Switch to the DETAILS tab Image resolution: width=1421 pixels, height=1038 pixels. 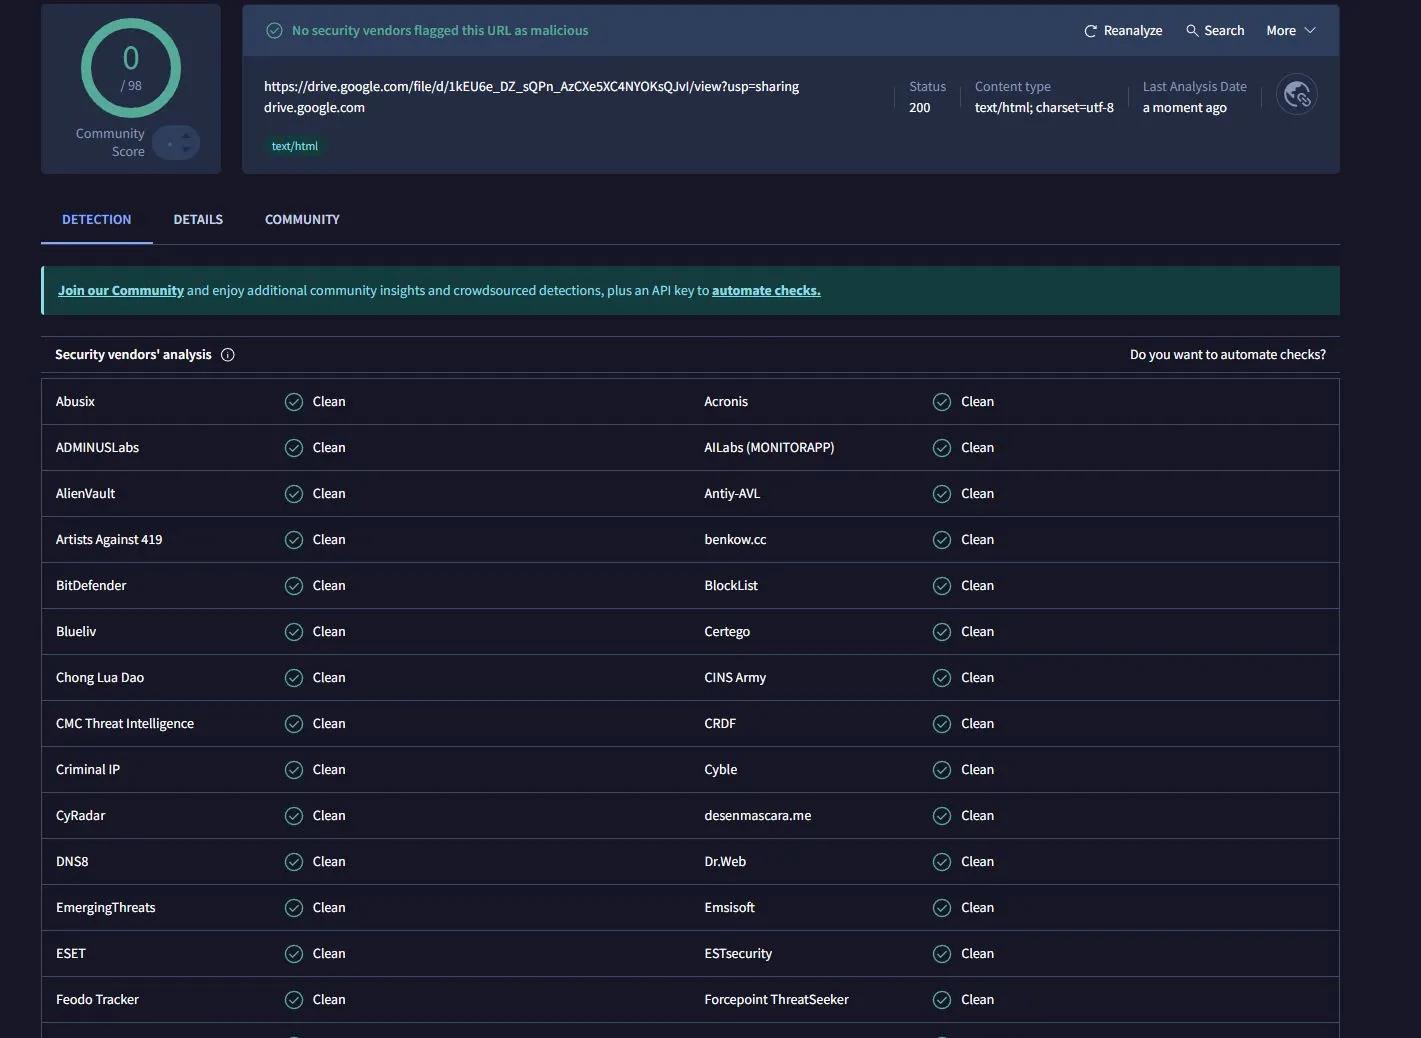point(198,220)
